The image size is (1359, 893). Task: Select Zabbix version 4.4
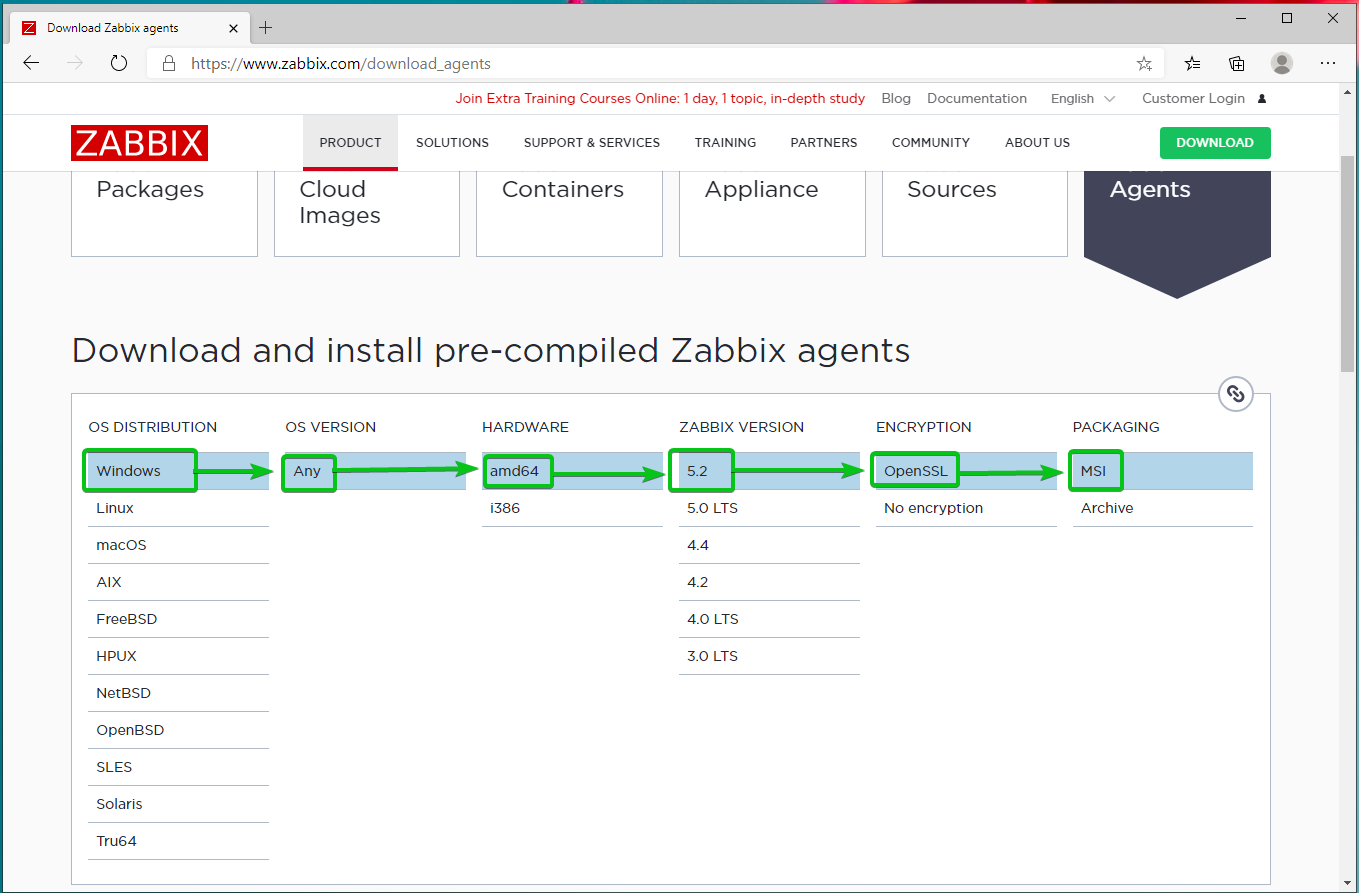tap(769, 545)
